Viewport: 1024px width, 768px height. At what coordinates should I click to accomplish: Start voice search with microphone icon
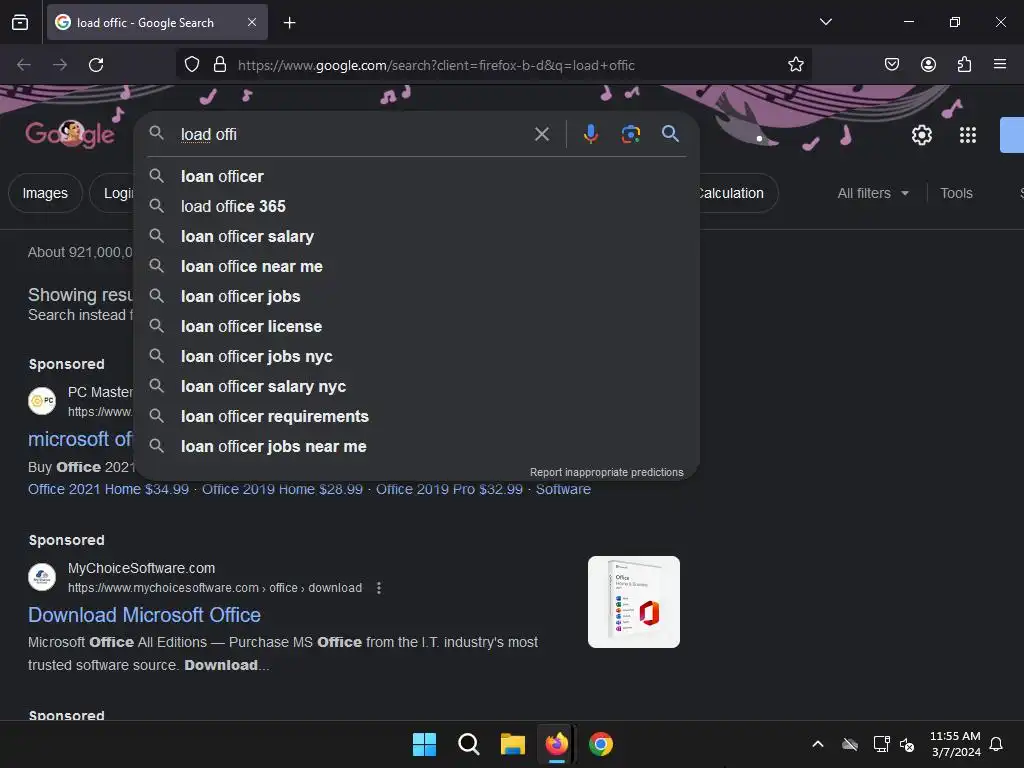click(590, 135)
